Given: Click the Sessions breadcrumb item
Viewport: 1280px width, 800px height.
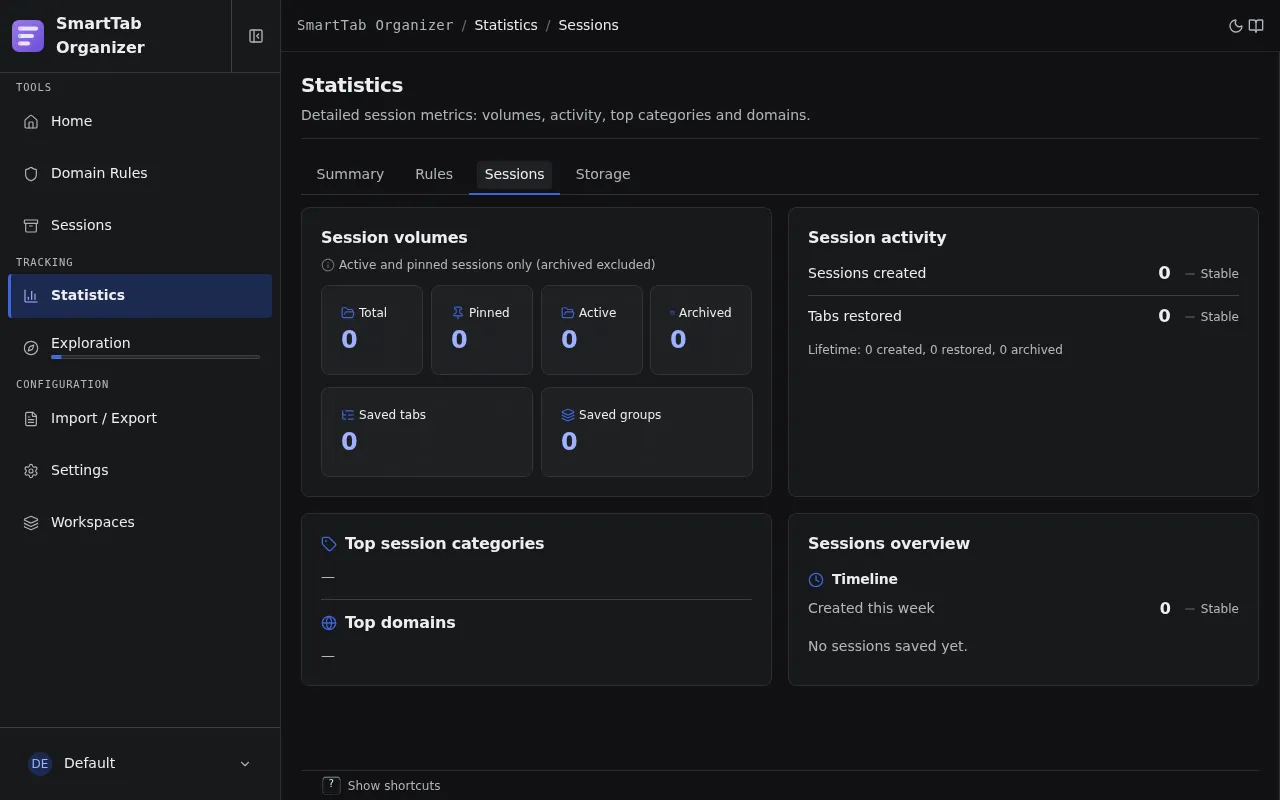Looking at the screenshot, I should tap(588, 25).
